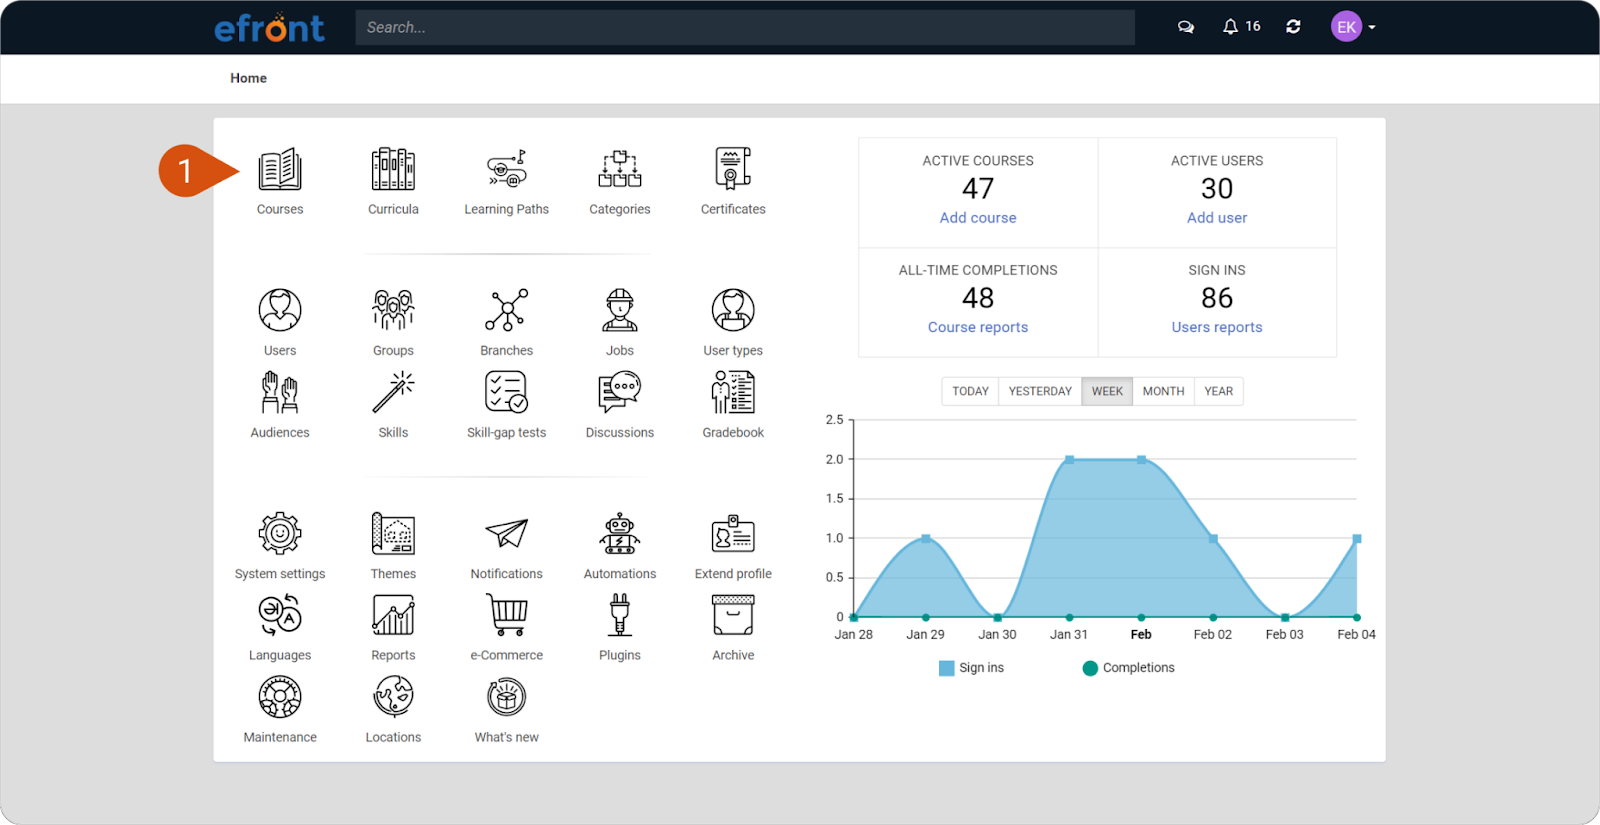This screenshot has width=1600, height=825.
Task: Open the Users reports link
Action: [1217, 327]
